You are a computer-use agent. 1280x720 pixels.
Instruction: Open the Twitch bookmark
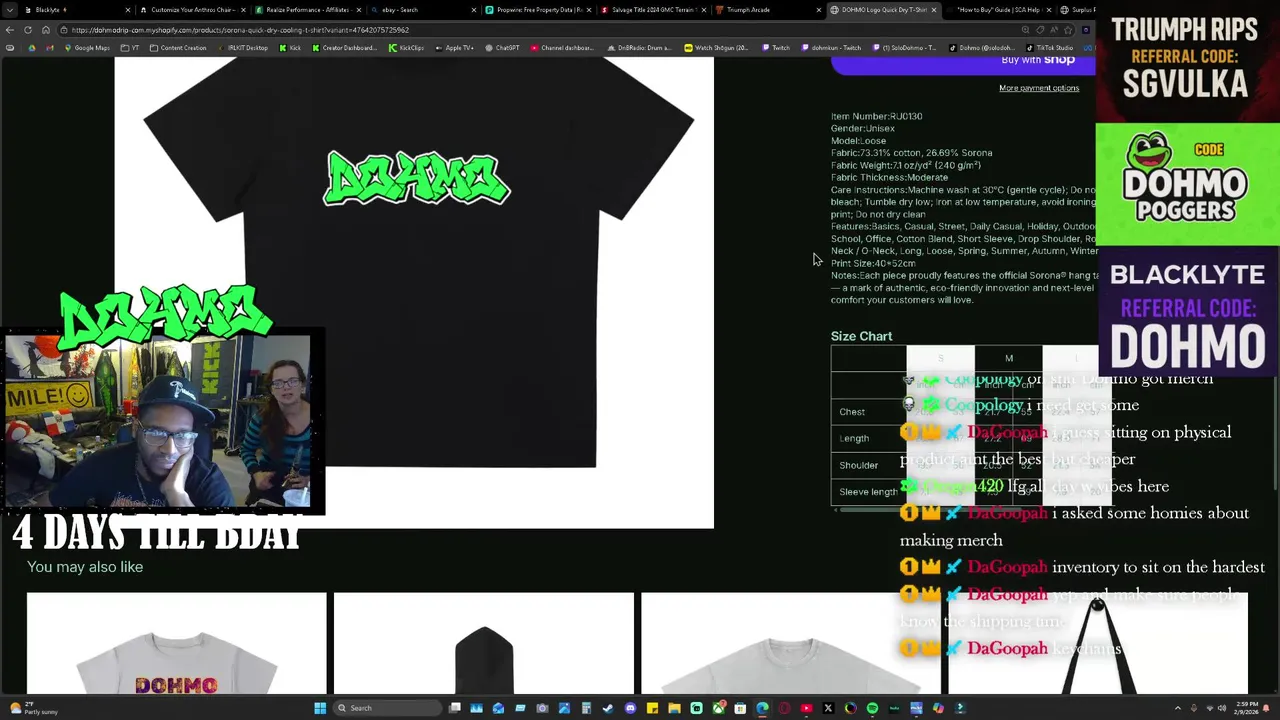point(775,48)
